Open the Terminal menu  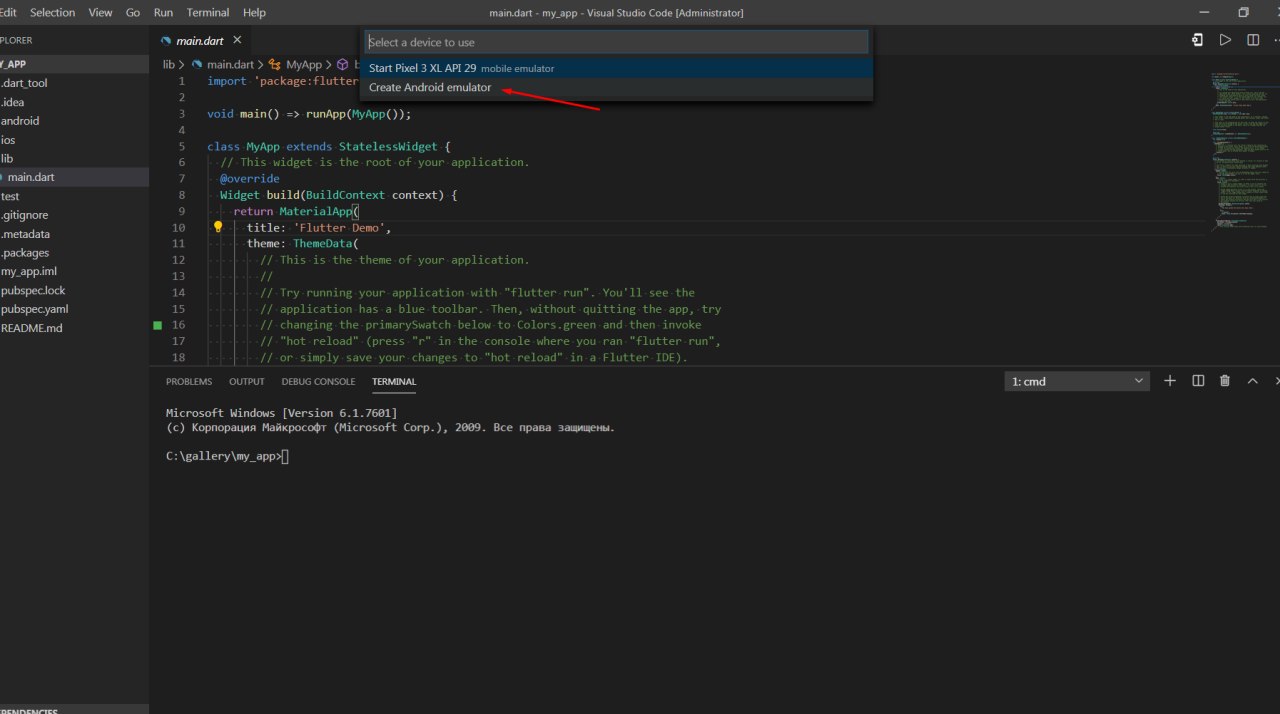point(208,12)
